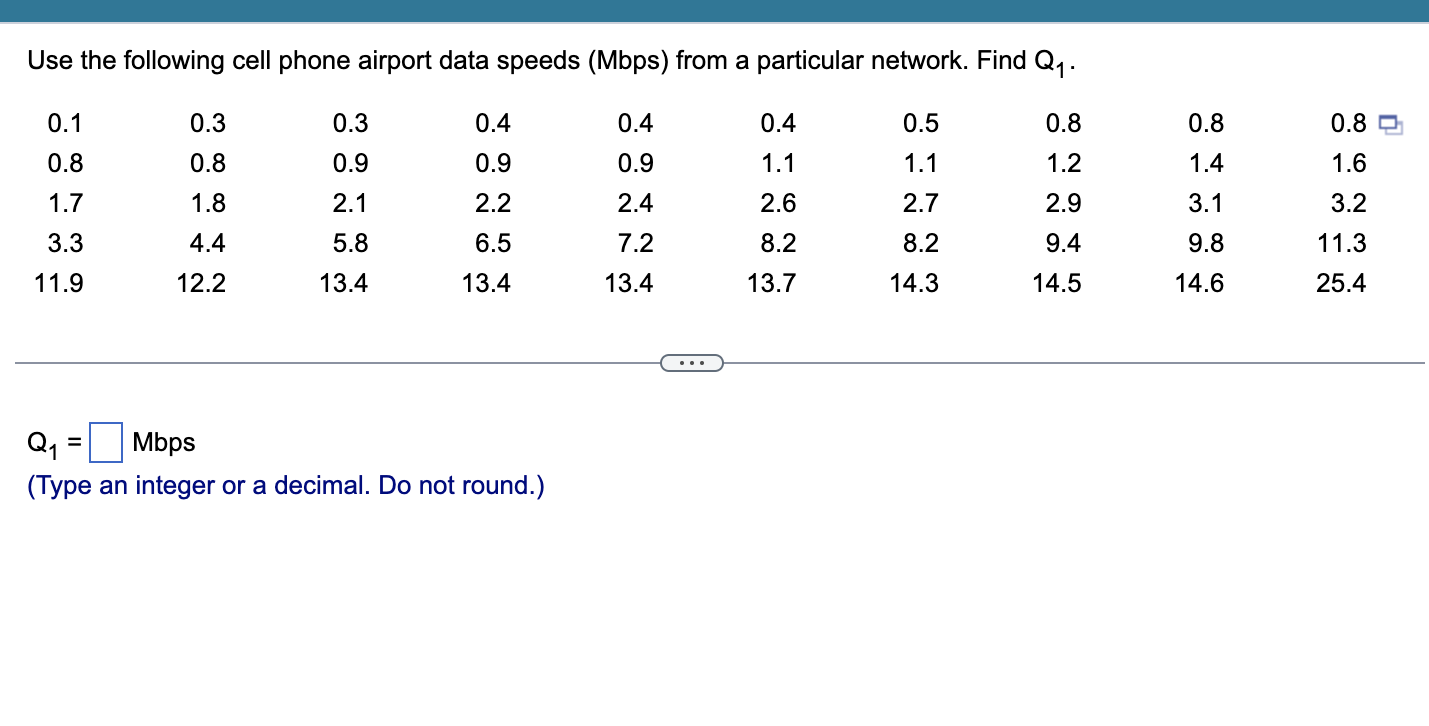The height and width of the screenshot is (726, 1429).
Task: Click the Mbps label after the answer box
Action: (x=164, y=441)
